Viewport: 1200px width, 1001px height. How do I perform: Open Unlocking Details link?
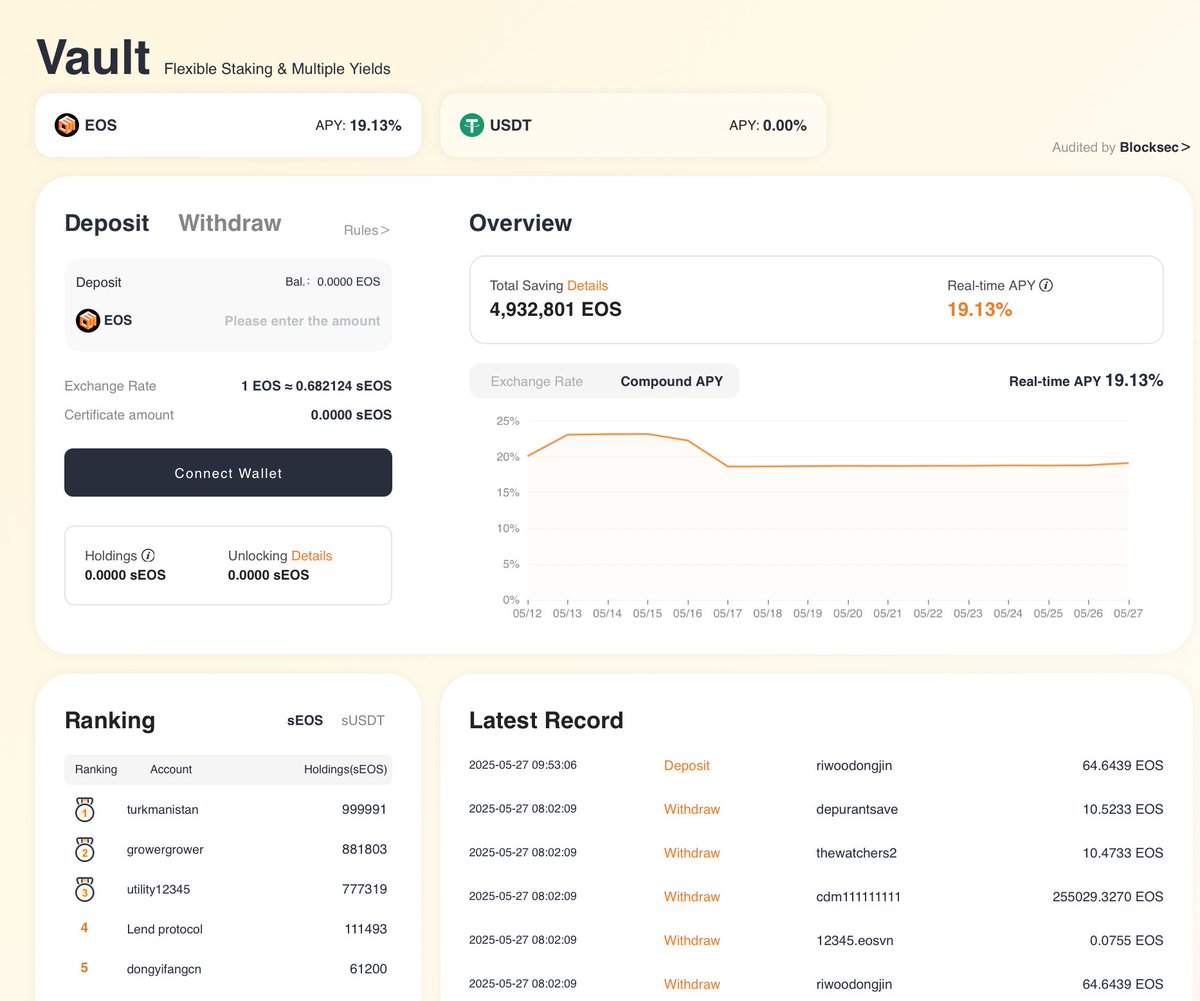(x=311, y=556)
